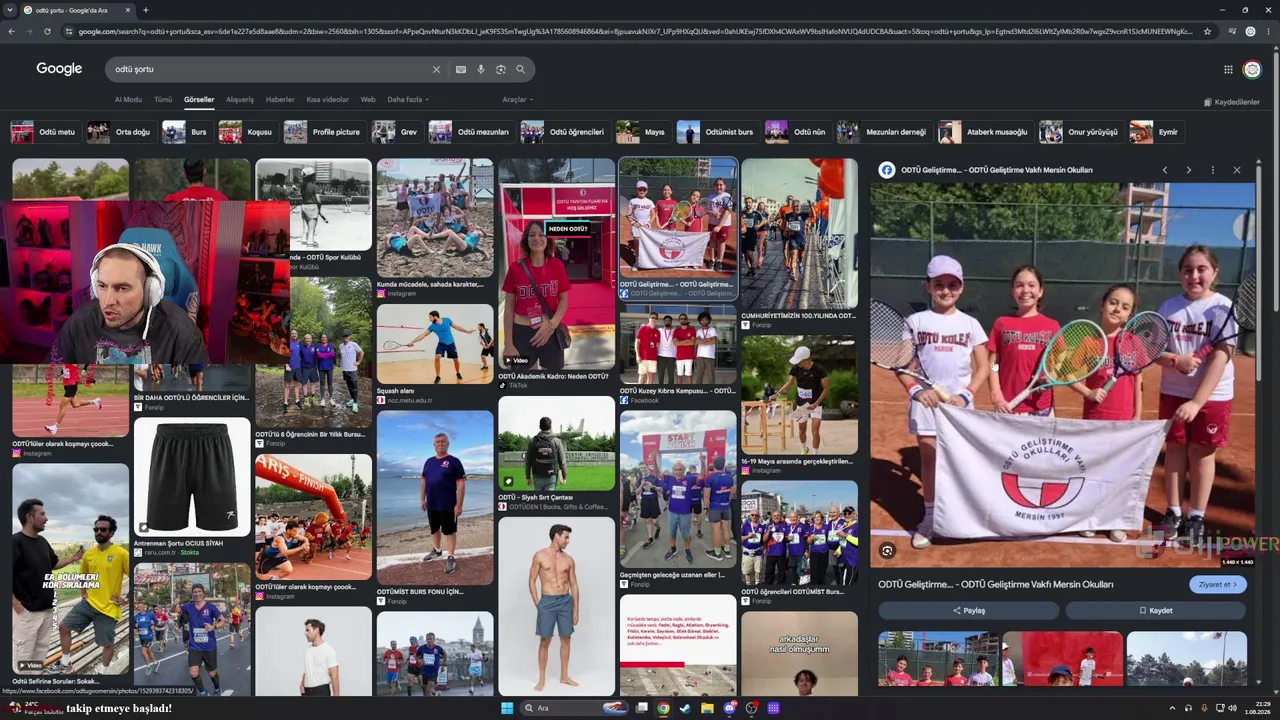Open the Google account avatar menu
The height and width of the screenshot is (720, 1280).
(1252, 69)
